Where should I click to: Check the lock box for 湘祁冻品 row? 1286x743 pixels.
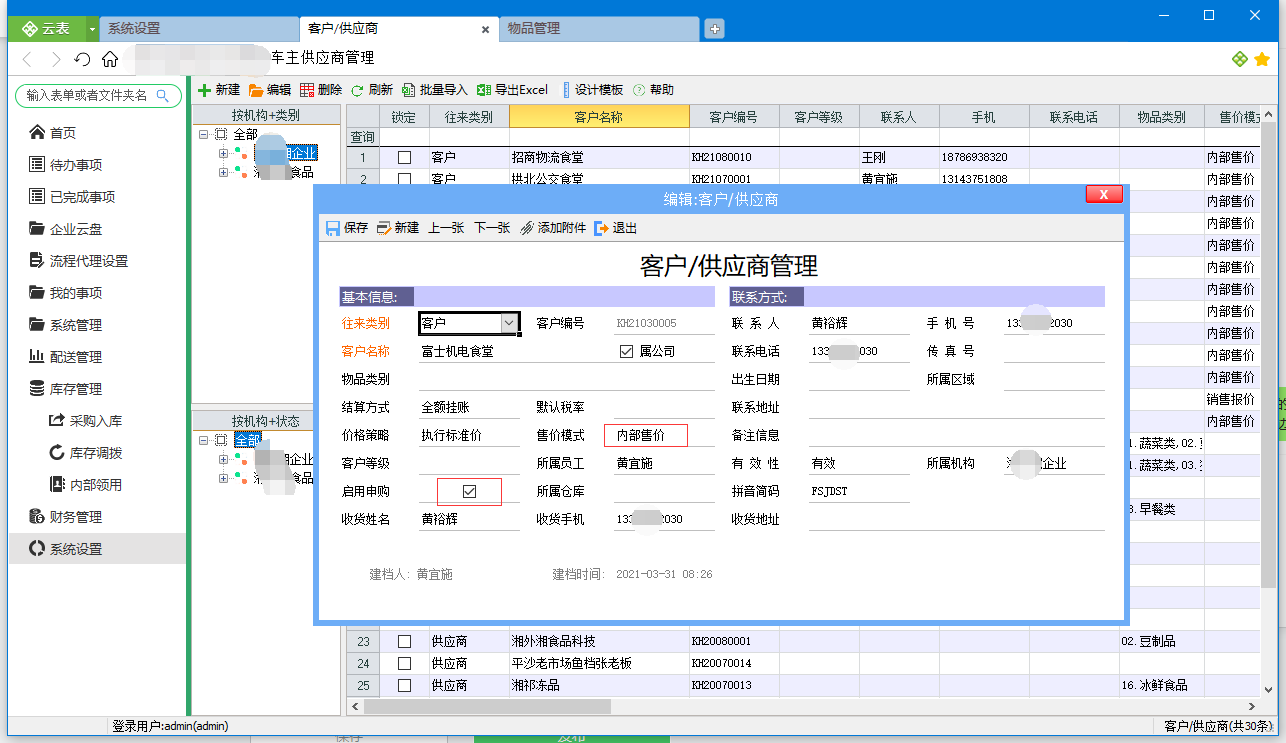[x=404, y=685]
